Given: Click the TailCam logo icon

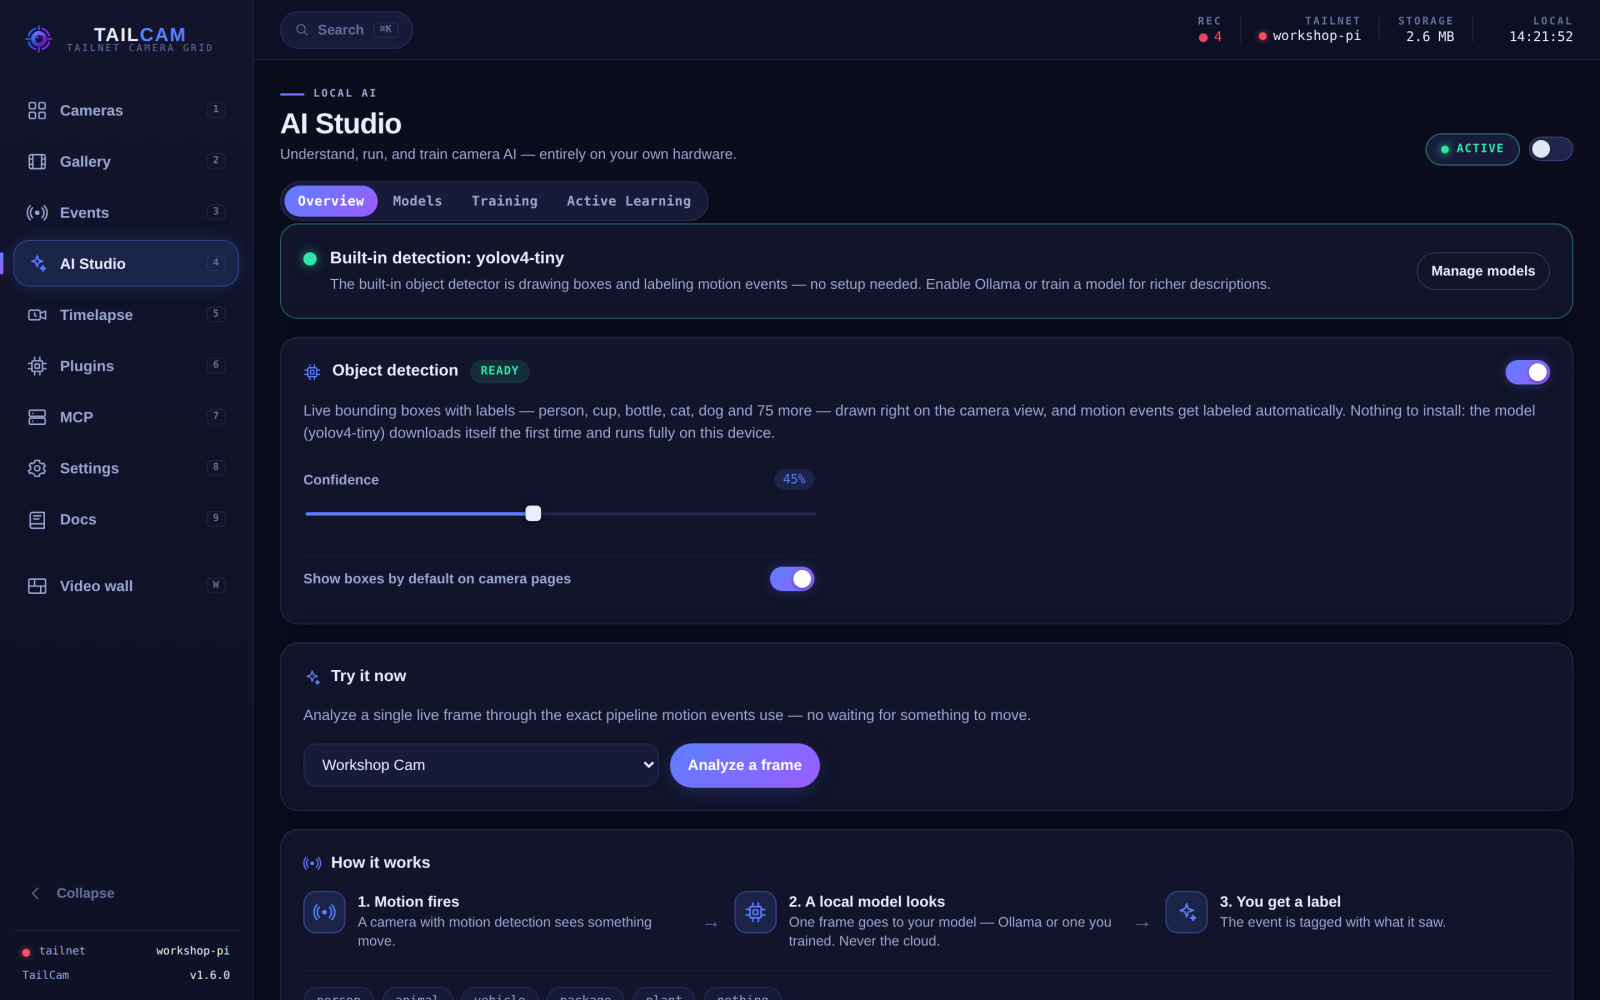Looking at the screenshot, I should (x=39, y=39).
